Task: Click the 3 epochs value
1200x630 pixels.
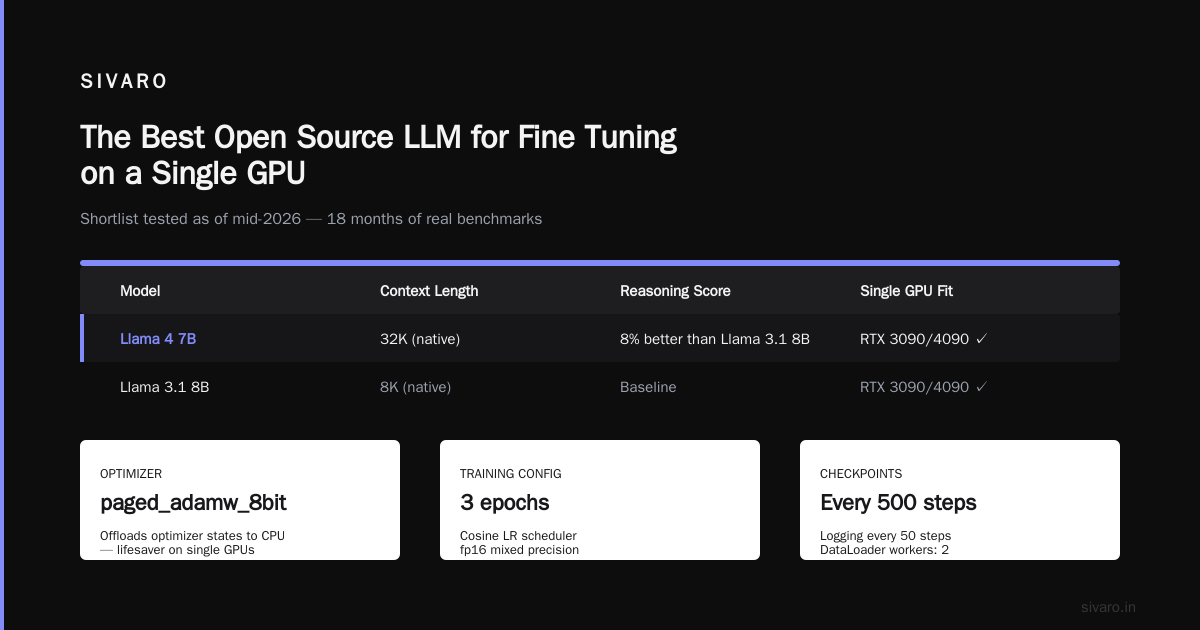Action: (505, 503)
